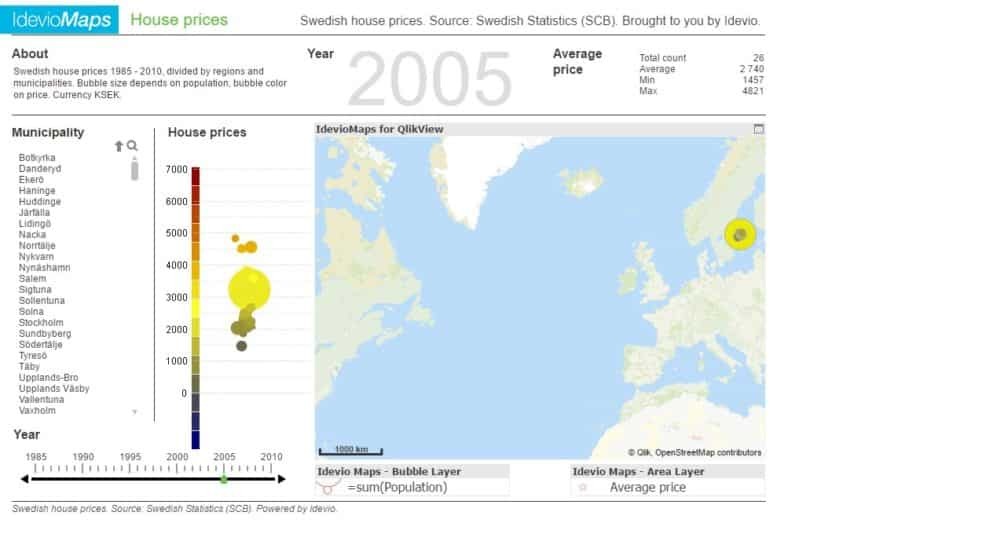Click the area layer icon beside Average price

[584, 487]
